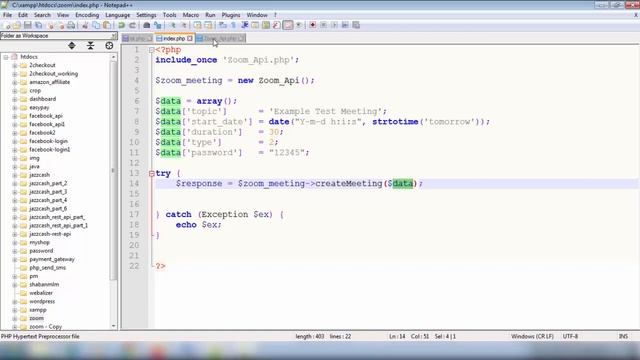Select the myshop folder
The width and height of the screenshot is (640, 360).
[x=39, y=242]
